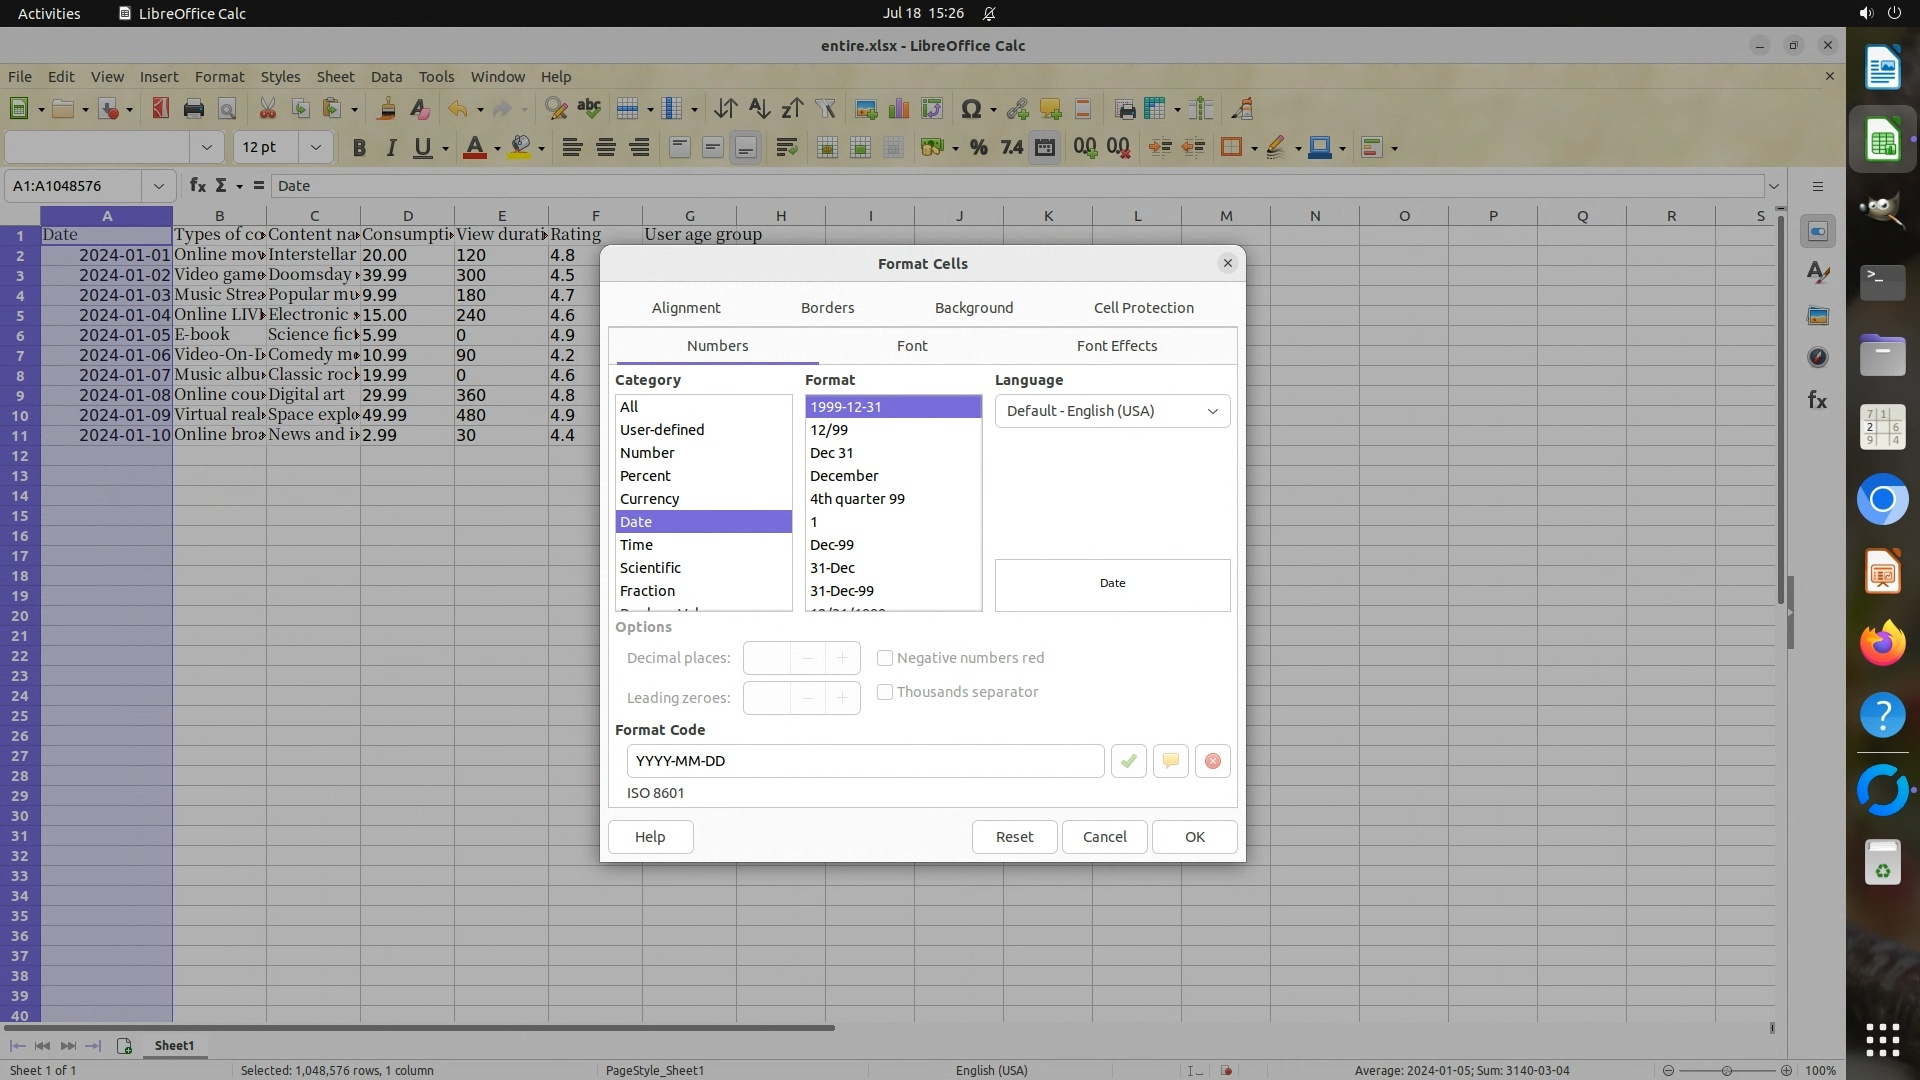Open Firefox from the dock

coord(1882,643)
